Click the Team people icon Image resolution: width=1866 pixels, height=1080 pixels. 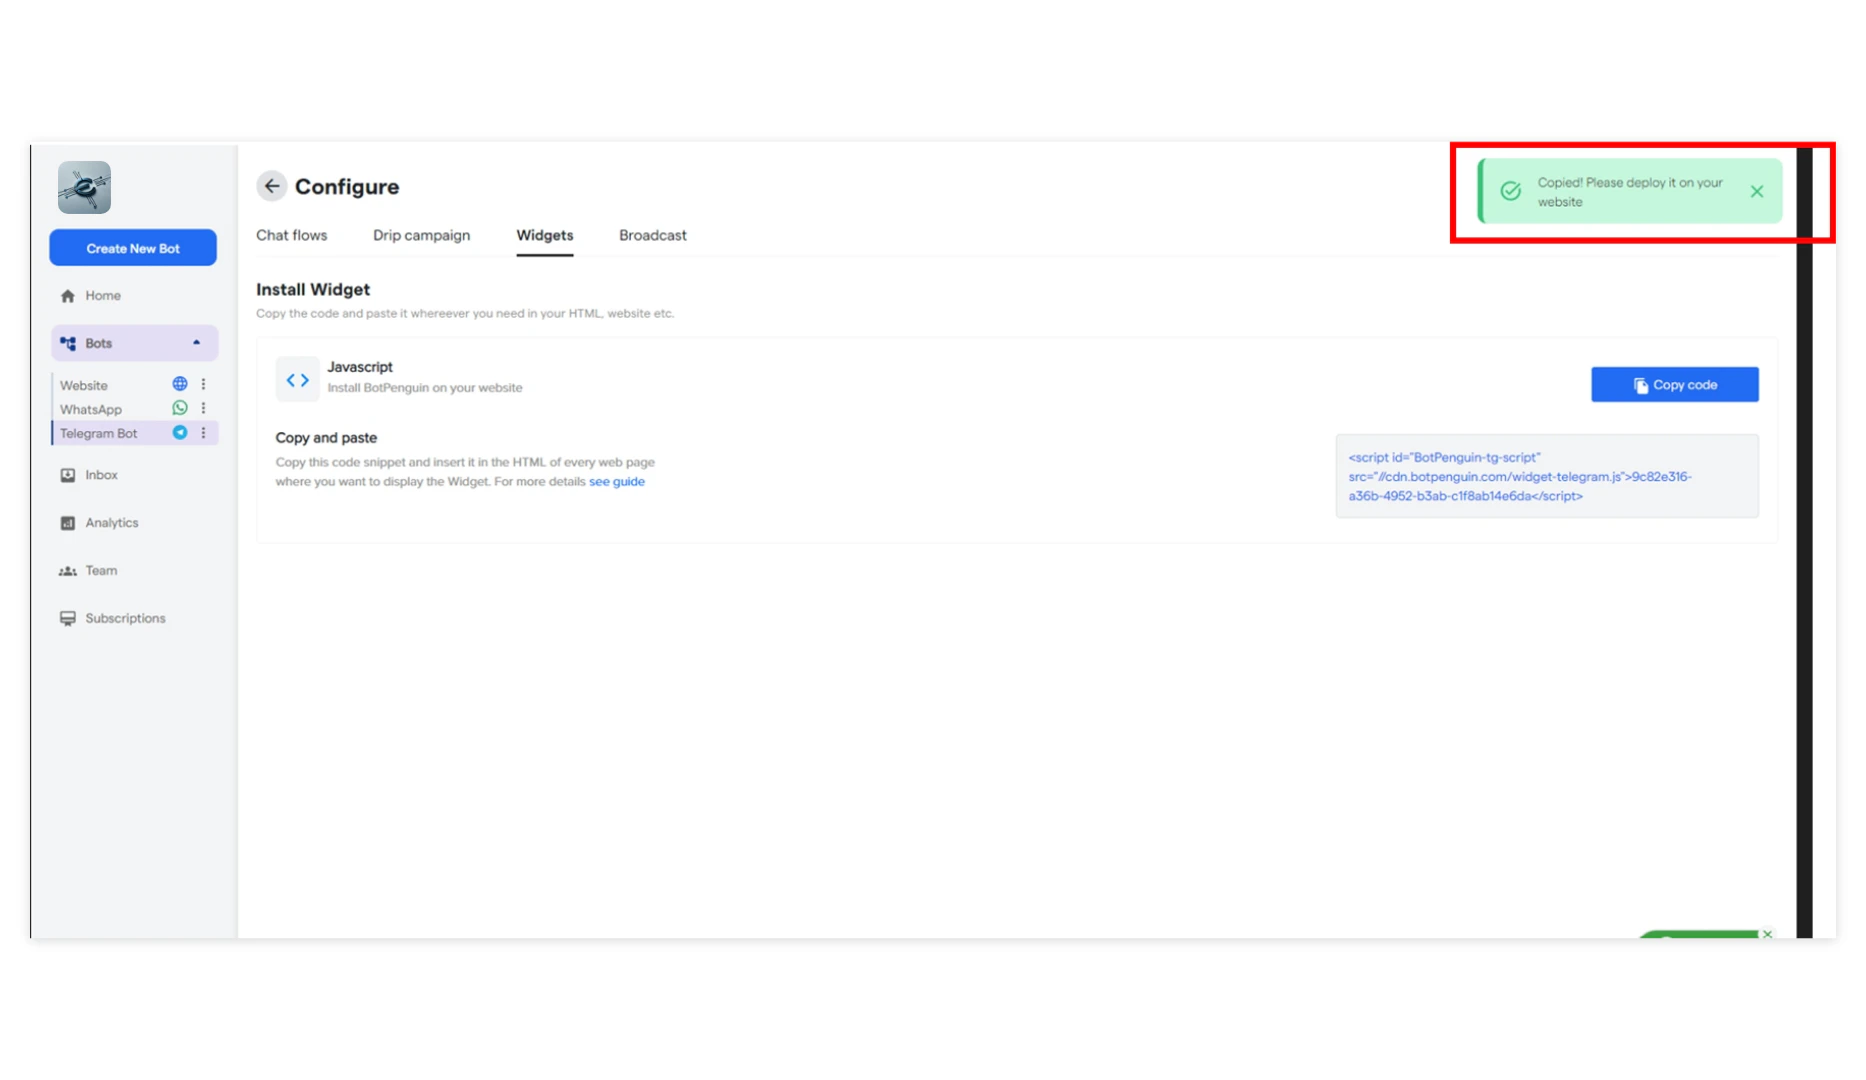pyautogui.click(x=68, y=571)
